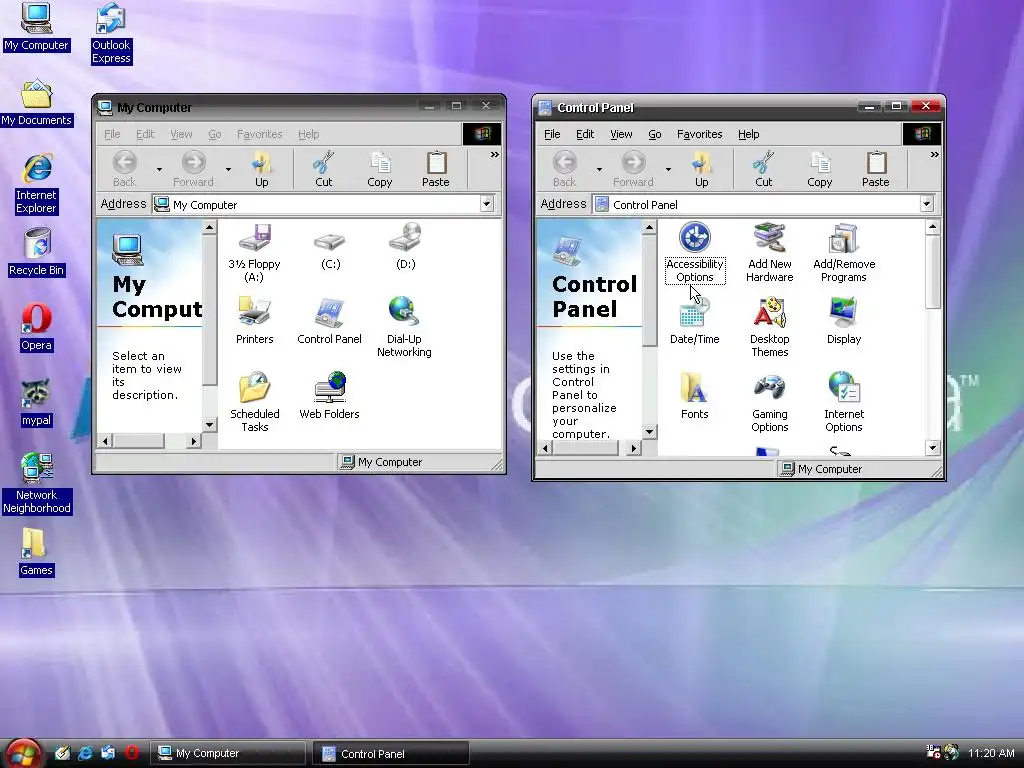Image resolution: width=1024 pixels, height=768 pixels.
Task: Select Printers folder in My Computer
Action: tap(254, 321)
